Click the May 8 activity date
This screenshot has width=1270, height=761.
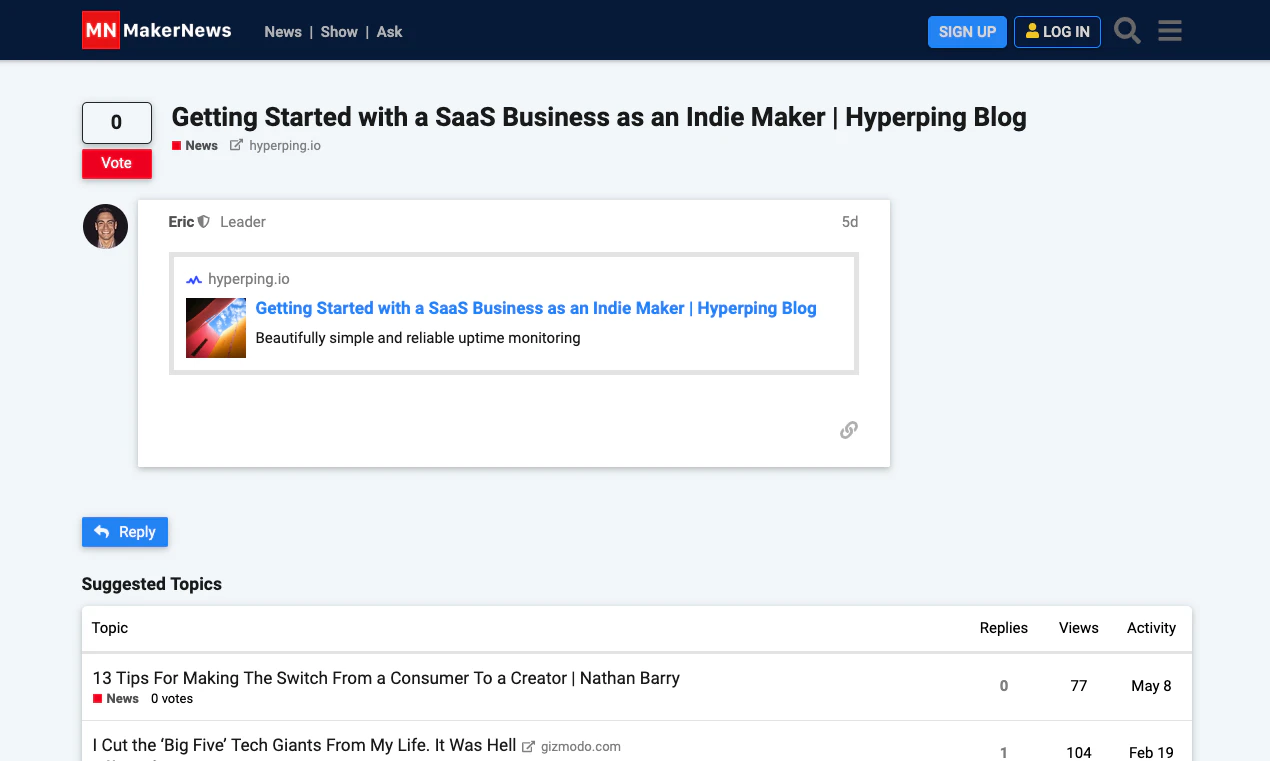click(1152, 686)
